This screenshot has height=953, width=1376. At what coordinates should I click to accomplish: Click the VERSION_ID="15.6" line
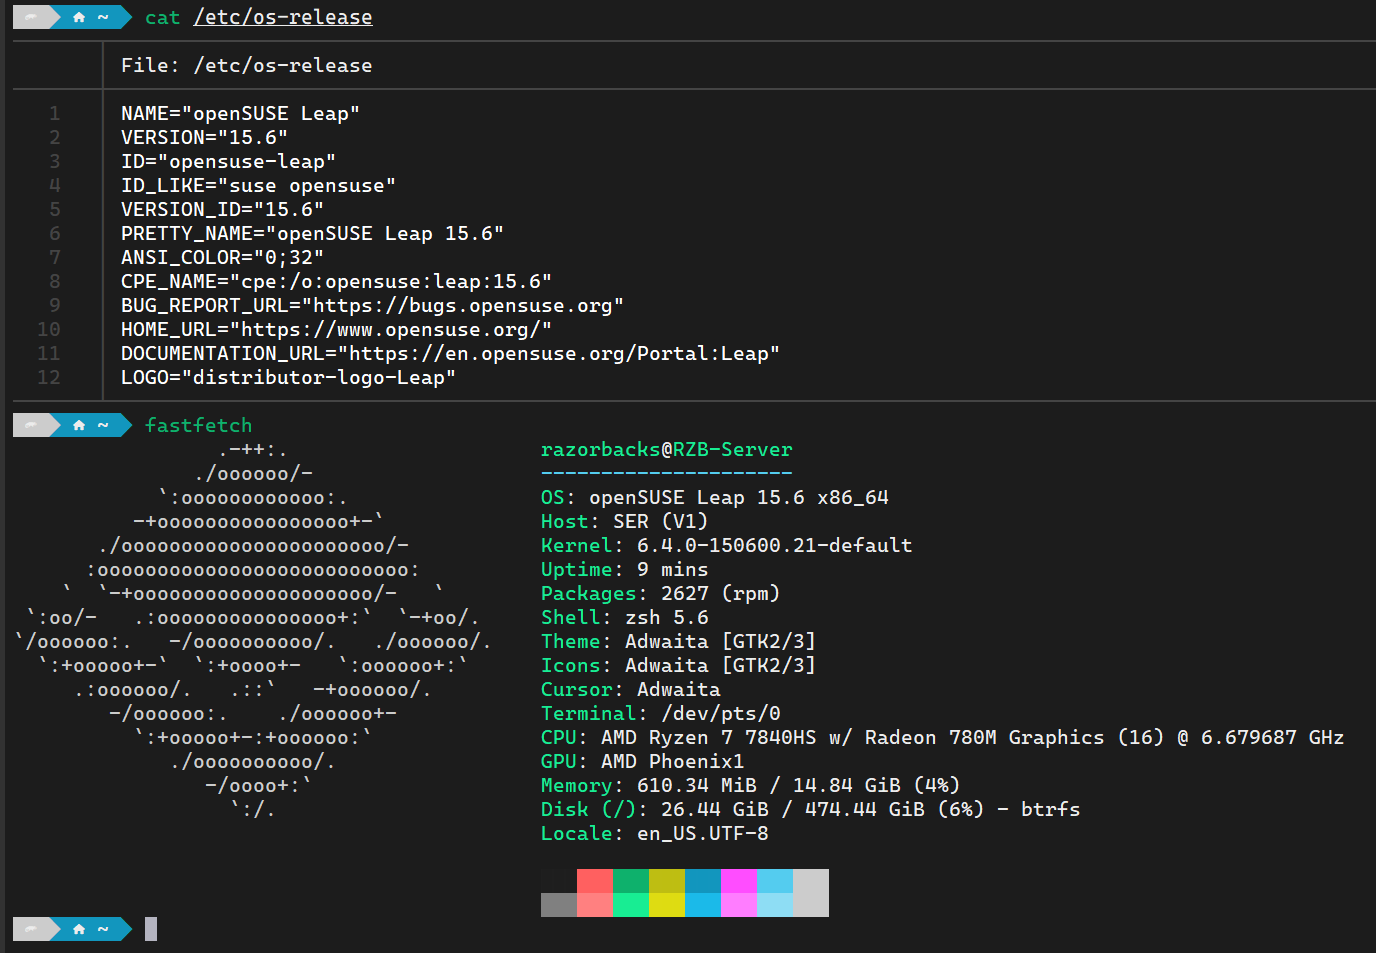click(x=223, y=209)
